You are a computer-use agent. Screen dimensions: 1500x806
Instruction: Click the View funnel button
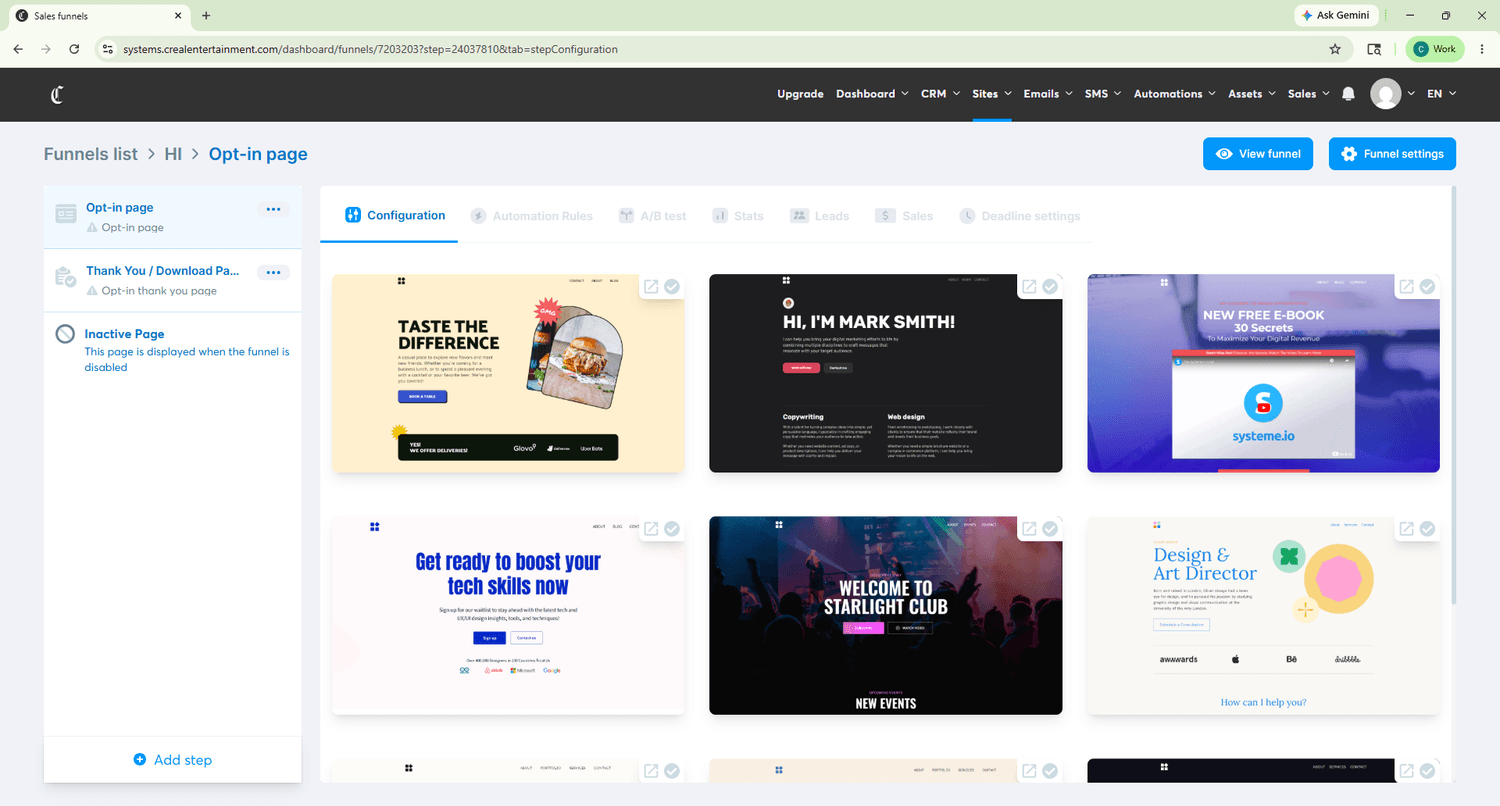click(x=1258, y=154)
